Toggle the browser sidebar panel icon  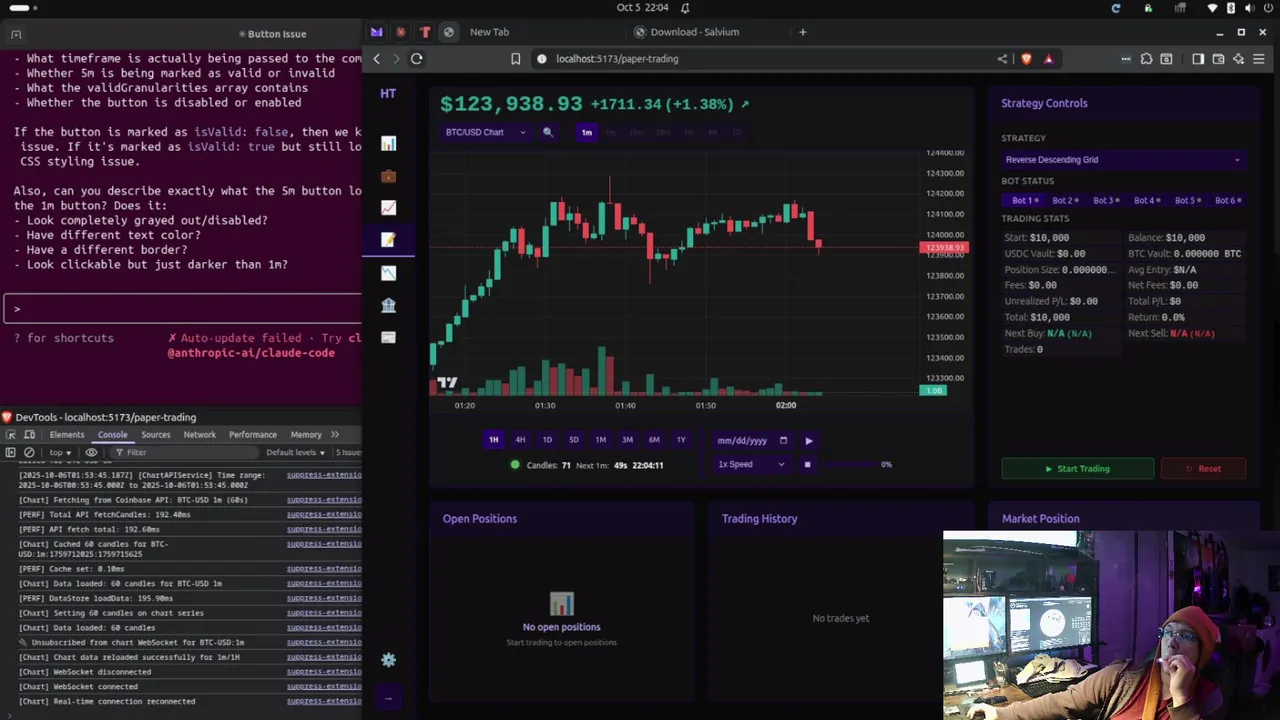pyautogui.click(x=1198, y=59)
